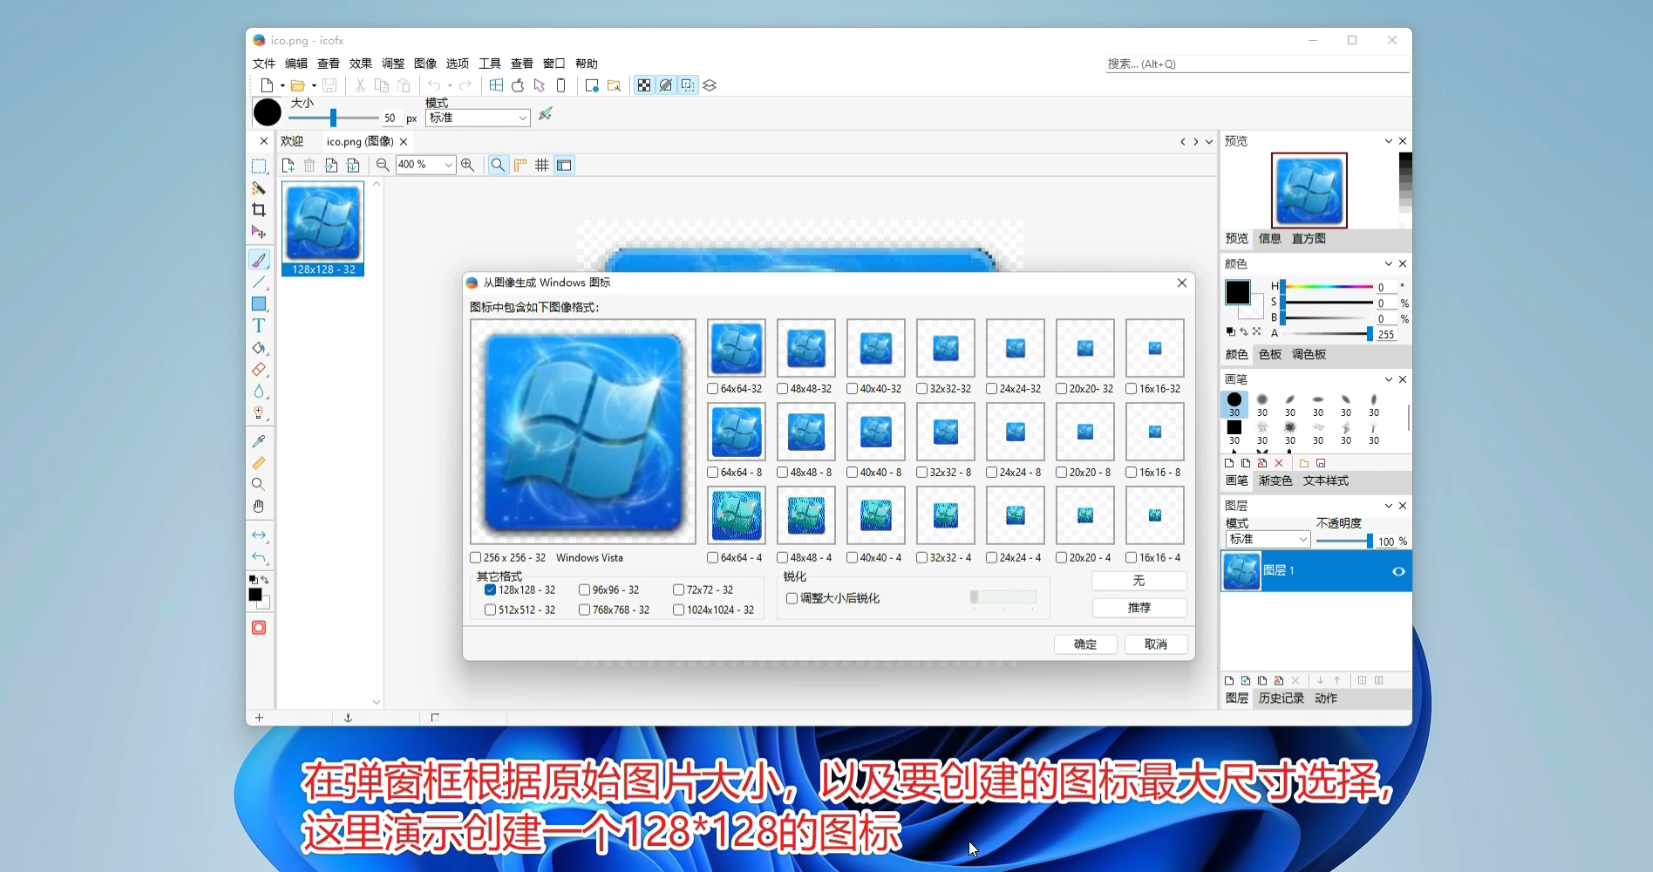Check the 48x48-32 format checkbox
1653x872 pixels.
[783, 389]
